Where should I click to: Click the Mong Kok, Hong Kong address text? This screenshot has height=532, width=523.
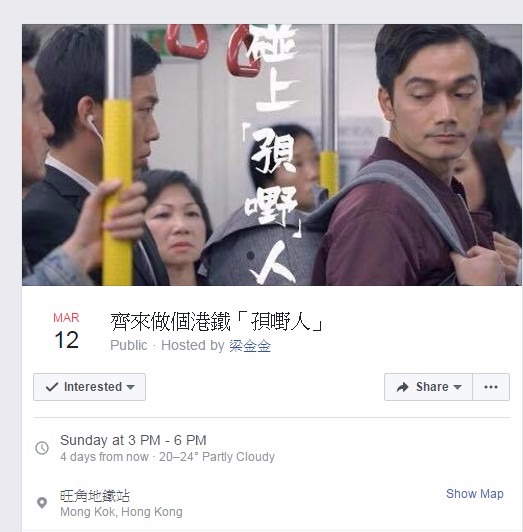click(x=121, y=512)
